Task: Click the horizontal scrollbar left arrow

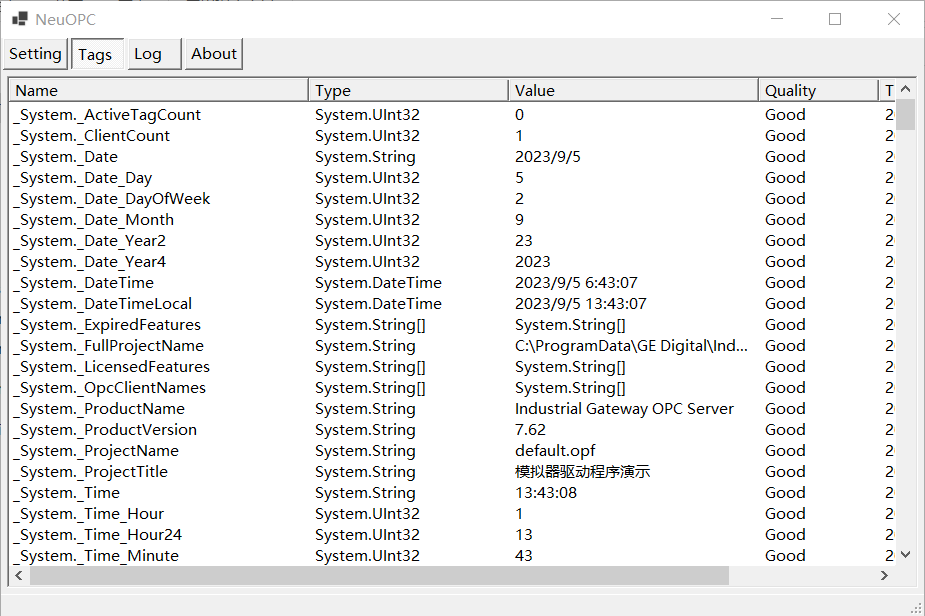Action: pos(18,575)
